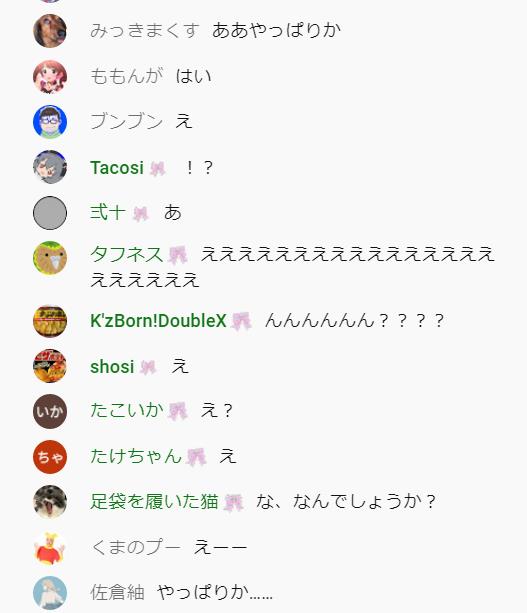527x613 pixels.
Task: Click K'zBorn!DoubleX's member ribbon badge
Action: [x=241, y=321]
